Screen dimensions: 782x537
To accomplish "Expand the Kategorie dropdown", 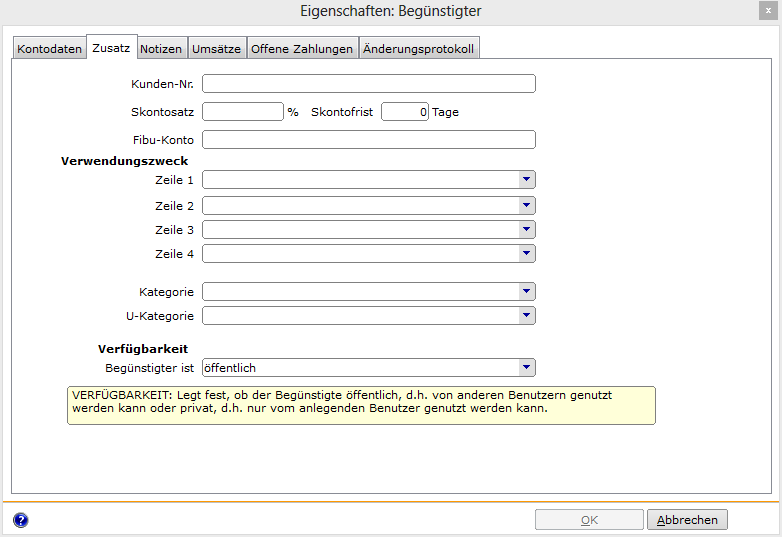I will pyautogui.click(x=526, y=291).
